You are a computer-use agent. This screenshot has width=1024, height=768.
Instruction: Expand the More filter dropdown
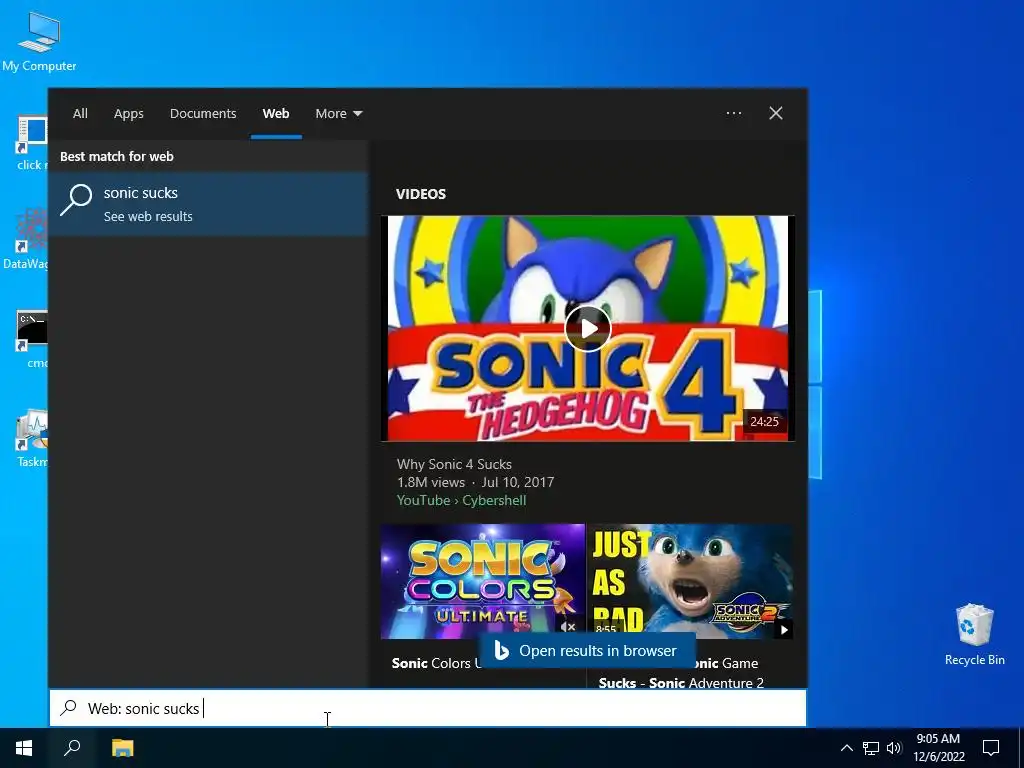[x=338, y=114]
